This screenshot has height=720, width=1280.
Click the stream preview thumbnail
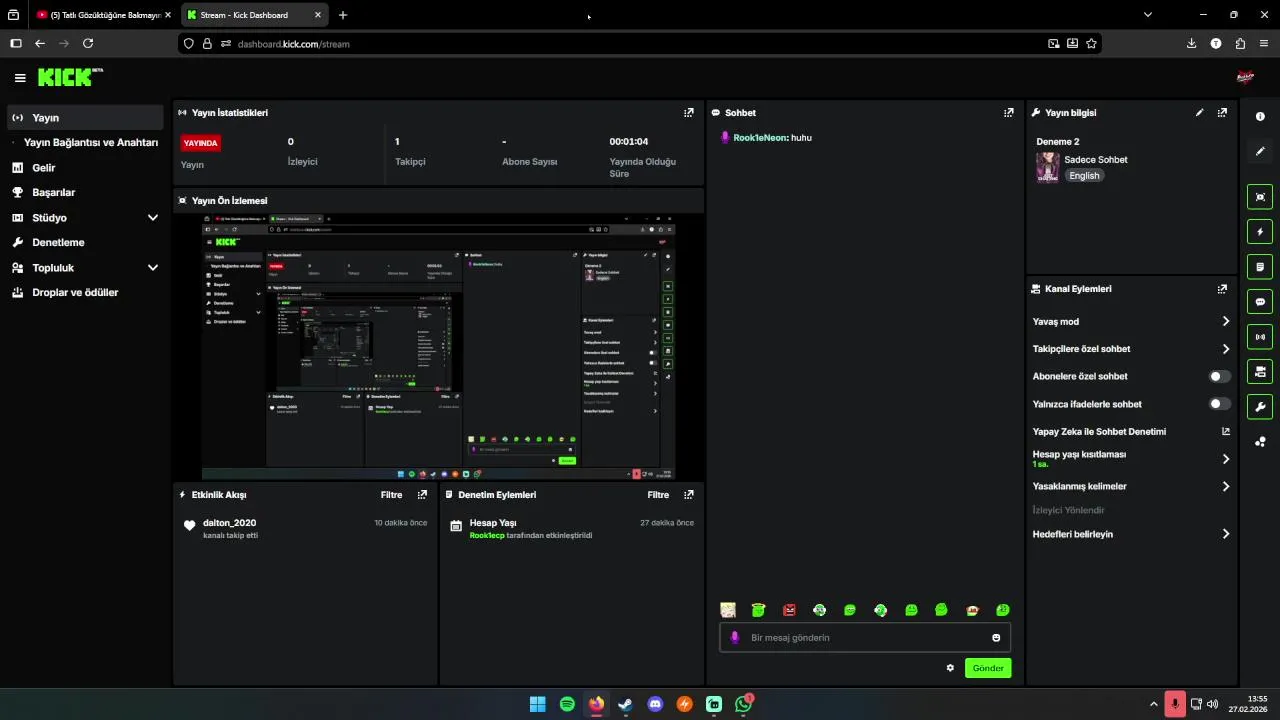(439, 346)
